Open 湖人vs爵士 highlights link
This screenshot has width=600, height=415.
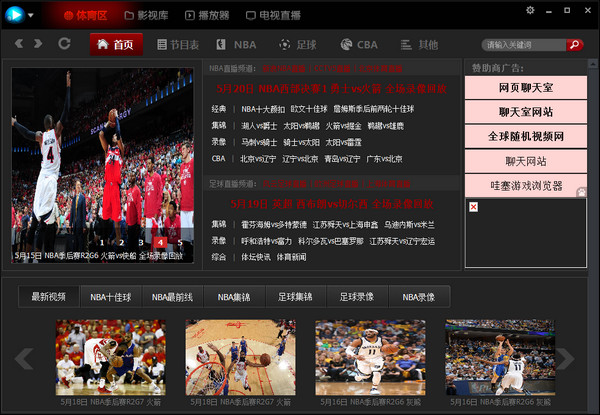pyautogui.click(x=259, y=126)
